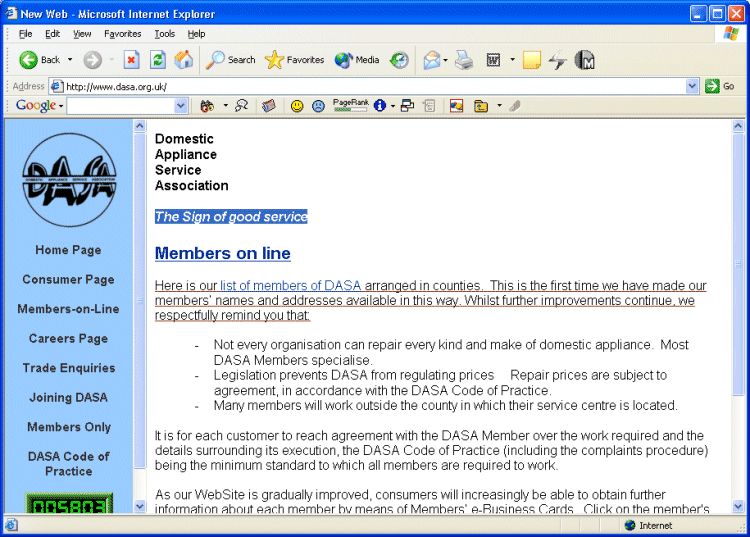Open the Home Page sidebar link
750x537 pixels.
pyautogui.click(x=68, y=250)
